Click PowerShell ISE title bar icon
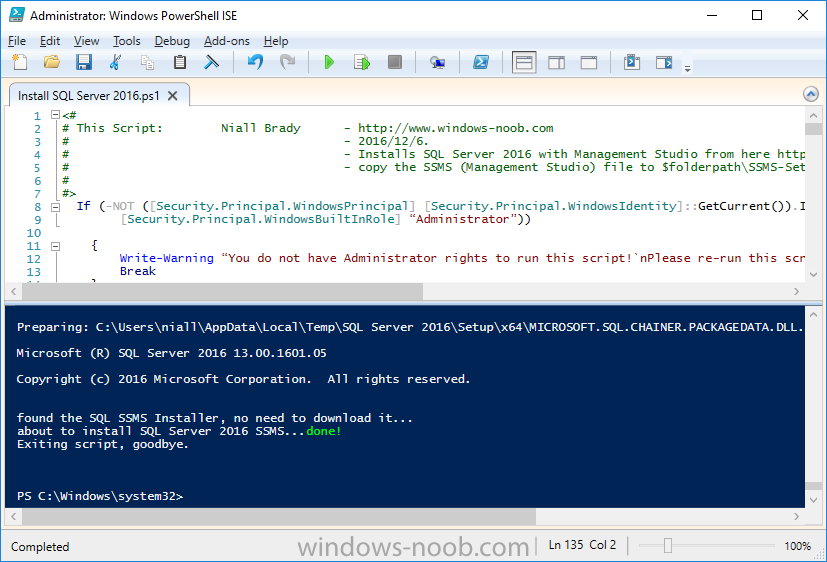The height and width of the screenshot is (562, 827). [x=17, y=15]
